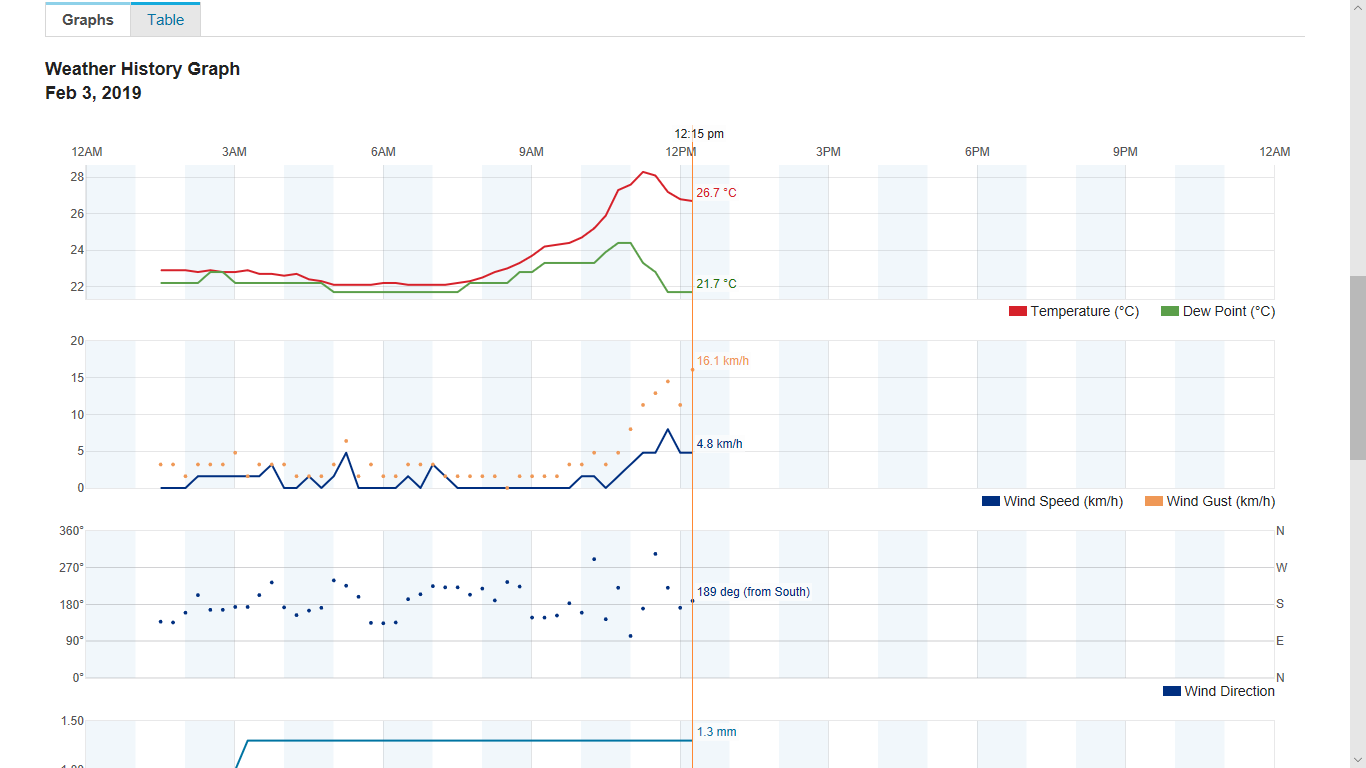Click the '1.3 mm' precipitation reading
The image size is (1366, 768).
717,732
